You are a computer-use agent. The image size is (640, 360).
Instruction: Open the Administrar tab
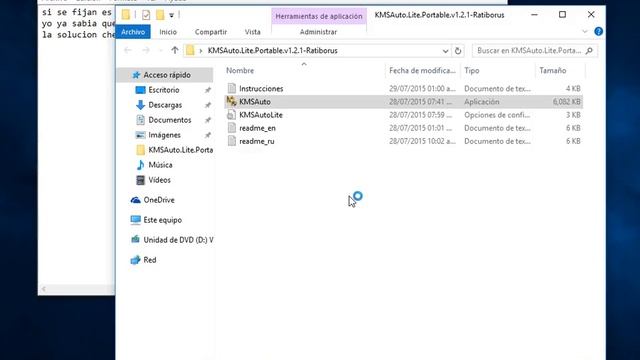318,32
